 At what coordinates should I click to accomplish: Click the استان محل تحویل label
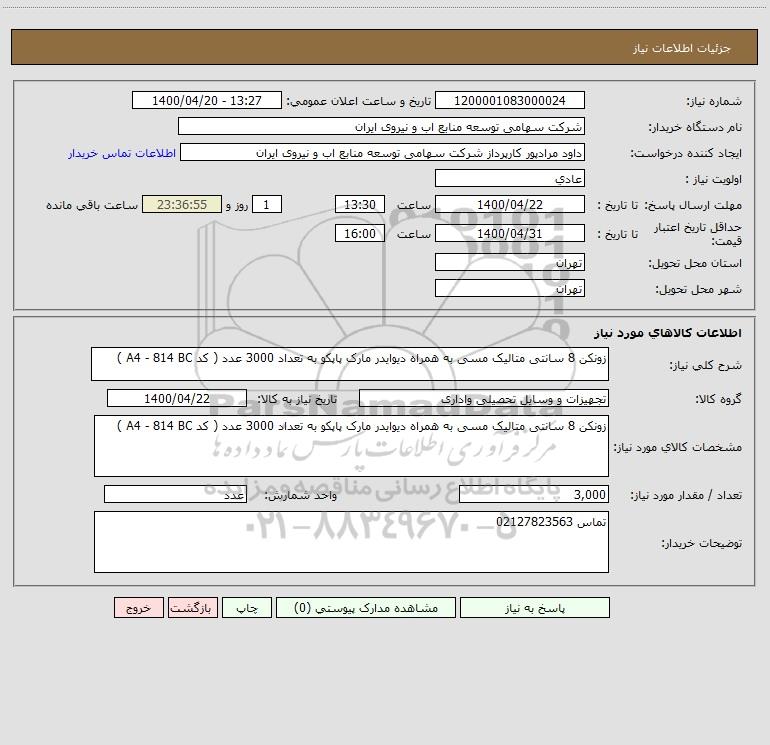click(695, 263)
